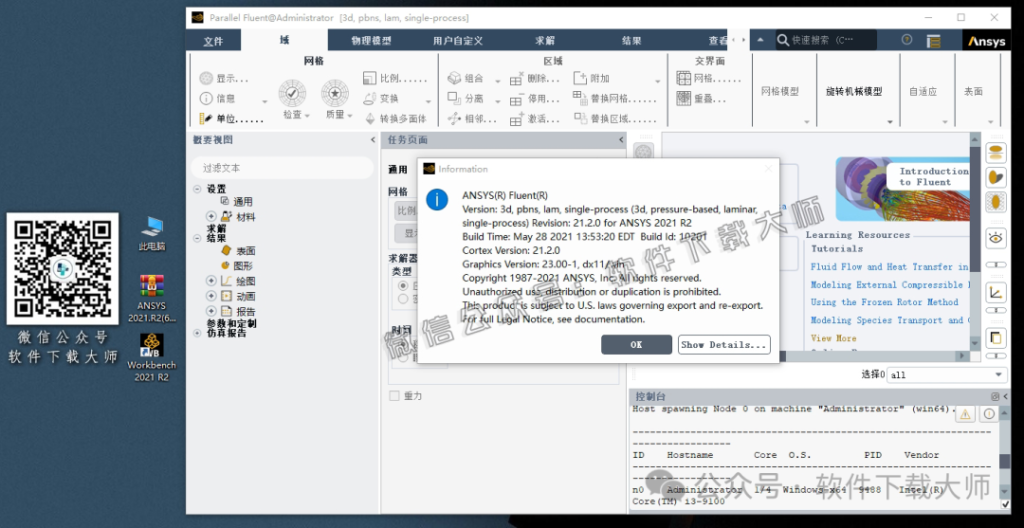Viewport: 1024px width, 528px height.
Task: Click the 交界面 网格 interface mesh icon
Action: (x=684, y=78)
